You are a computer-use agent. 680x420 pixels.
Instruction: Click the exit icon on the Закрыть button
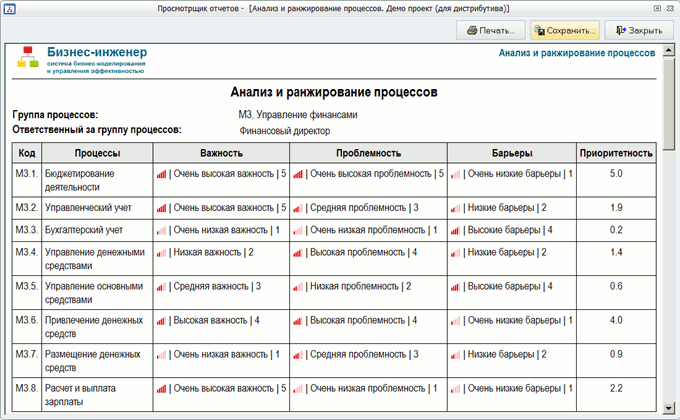click(x=621, y=30)
